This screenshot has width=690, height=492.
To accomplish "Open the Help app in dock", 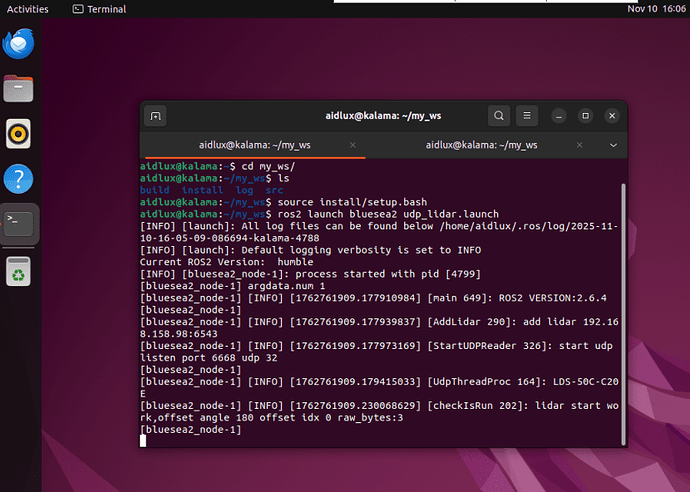I will pyautogui.click(x=19, y=179).
